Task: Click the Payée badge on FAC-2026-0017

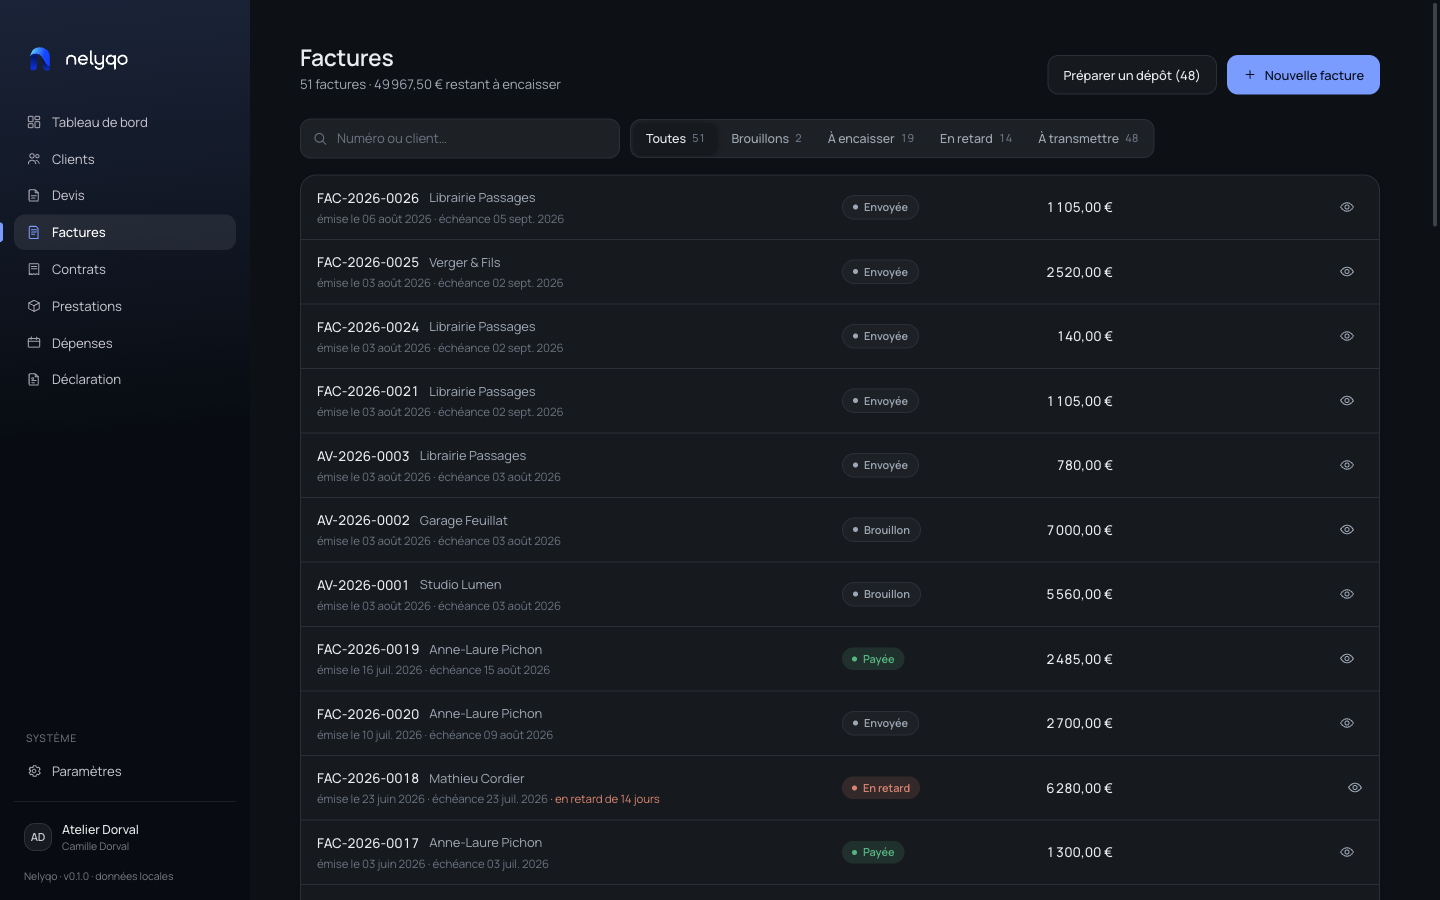Action: pos(872,852)
